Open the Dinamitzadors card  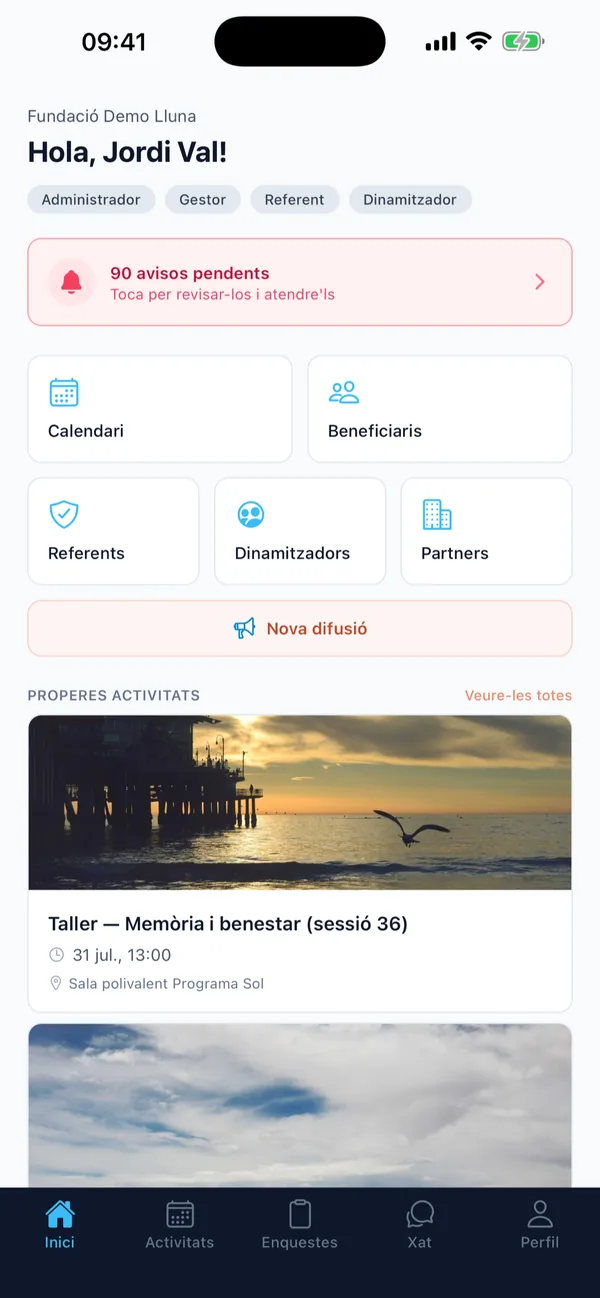pos(300,531)
